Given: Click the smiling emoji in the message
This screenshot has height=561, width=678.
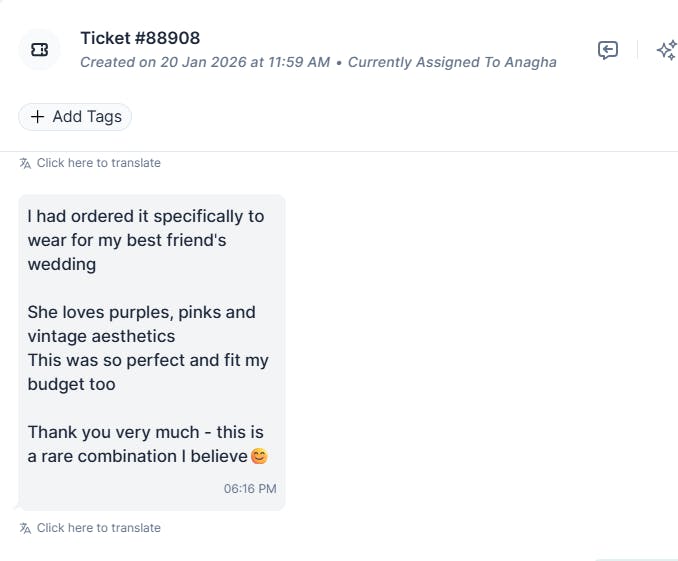Looking at the screenshot, I should click(x=259, y=457).
